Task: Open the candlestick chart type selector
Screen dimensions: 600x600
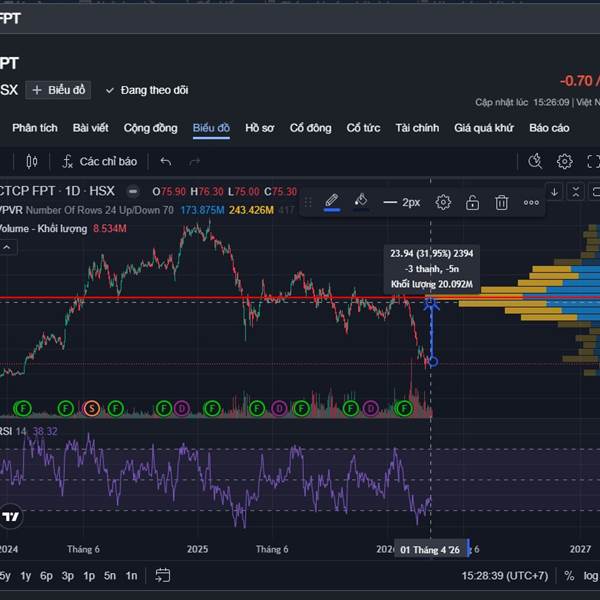Action: (32, 161)
